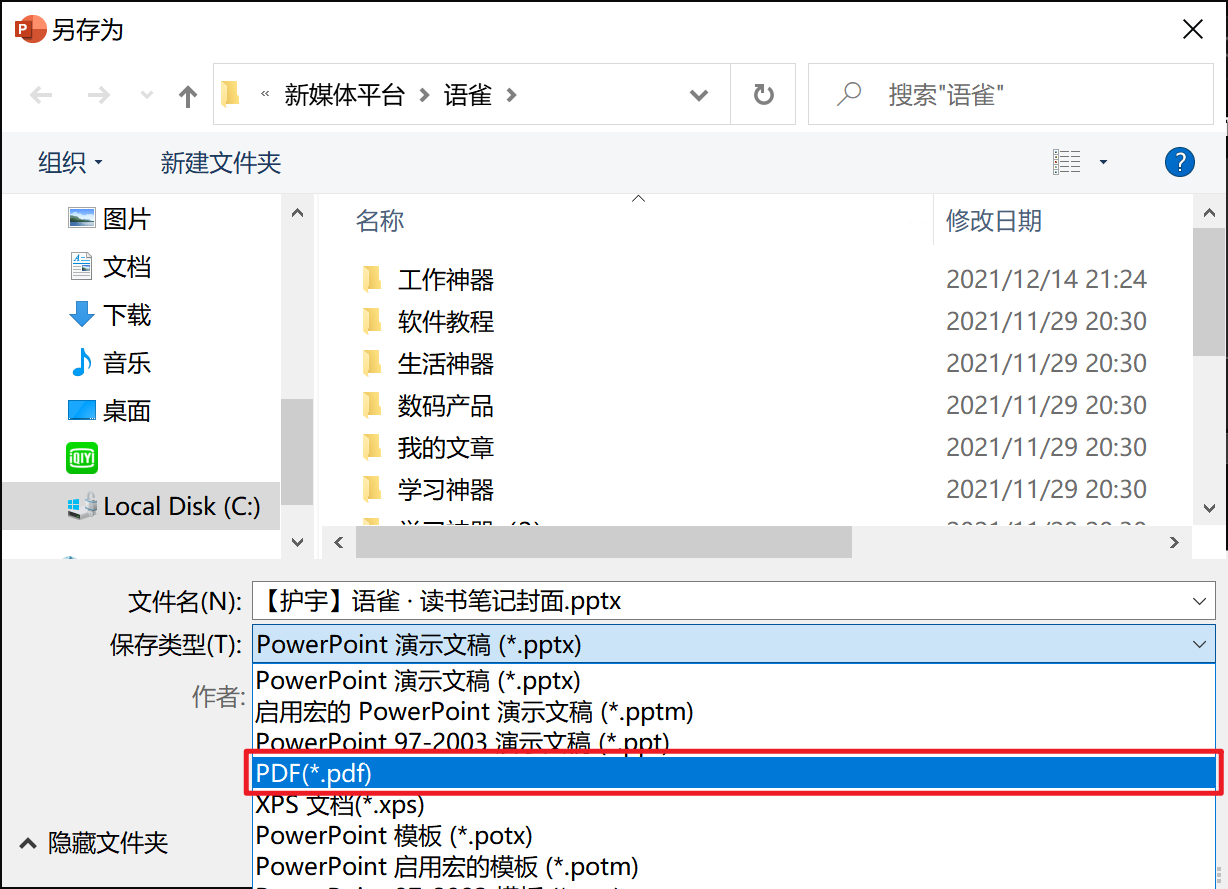Open the Help question mark icon

1180,162
